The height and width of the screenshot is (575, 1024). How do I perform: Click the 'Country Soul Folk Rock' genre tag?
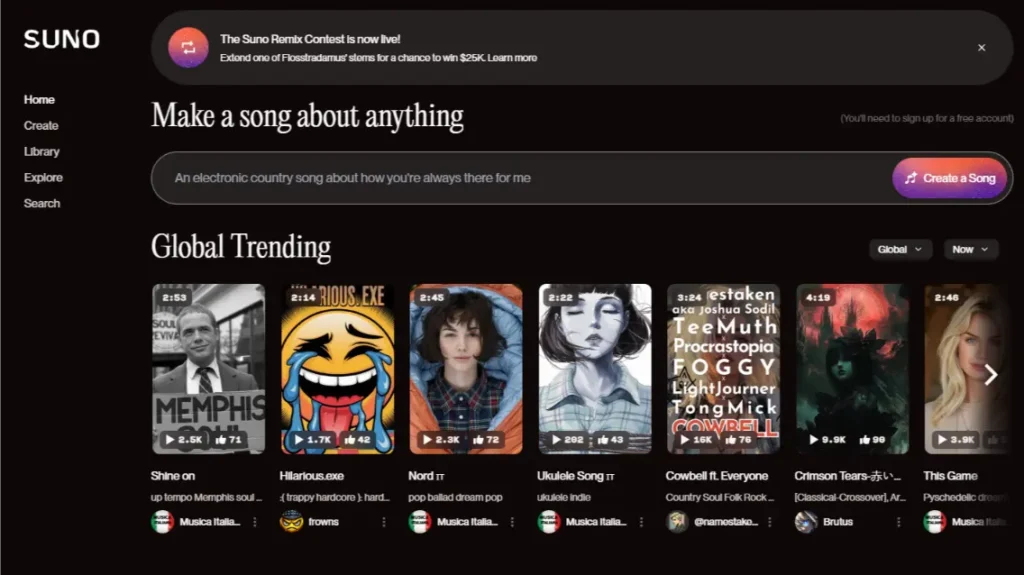(x=720, y=497)
